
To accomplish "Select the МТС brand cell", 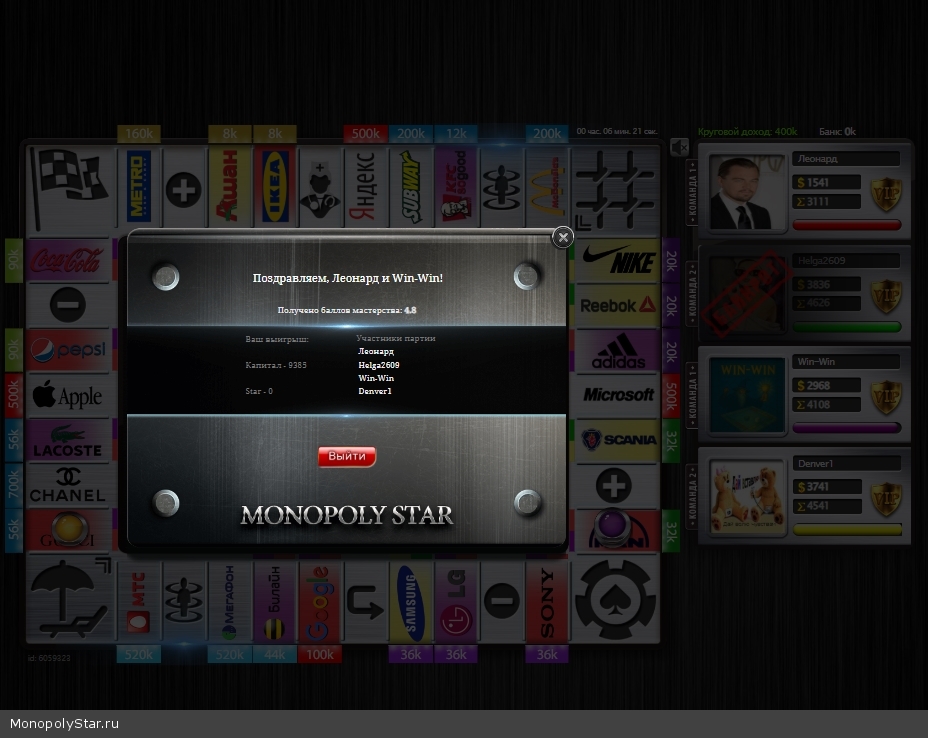I will point(139,602).
